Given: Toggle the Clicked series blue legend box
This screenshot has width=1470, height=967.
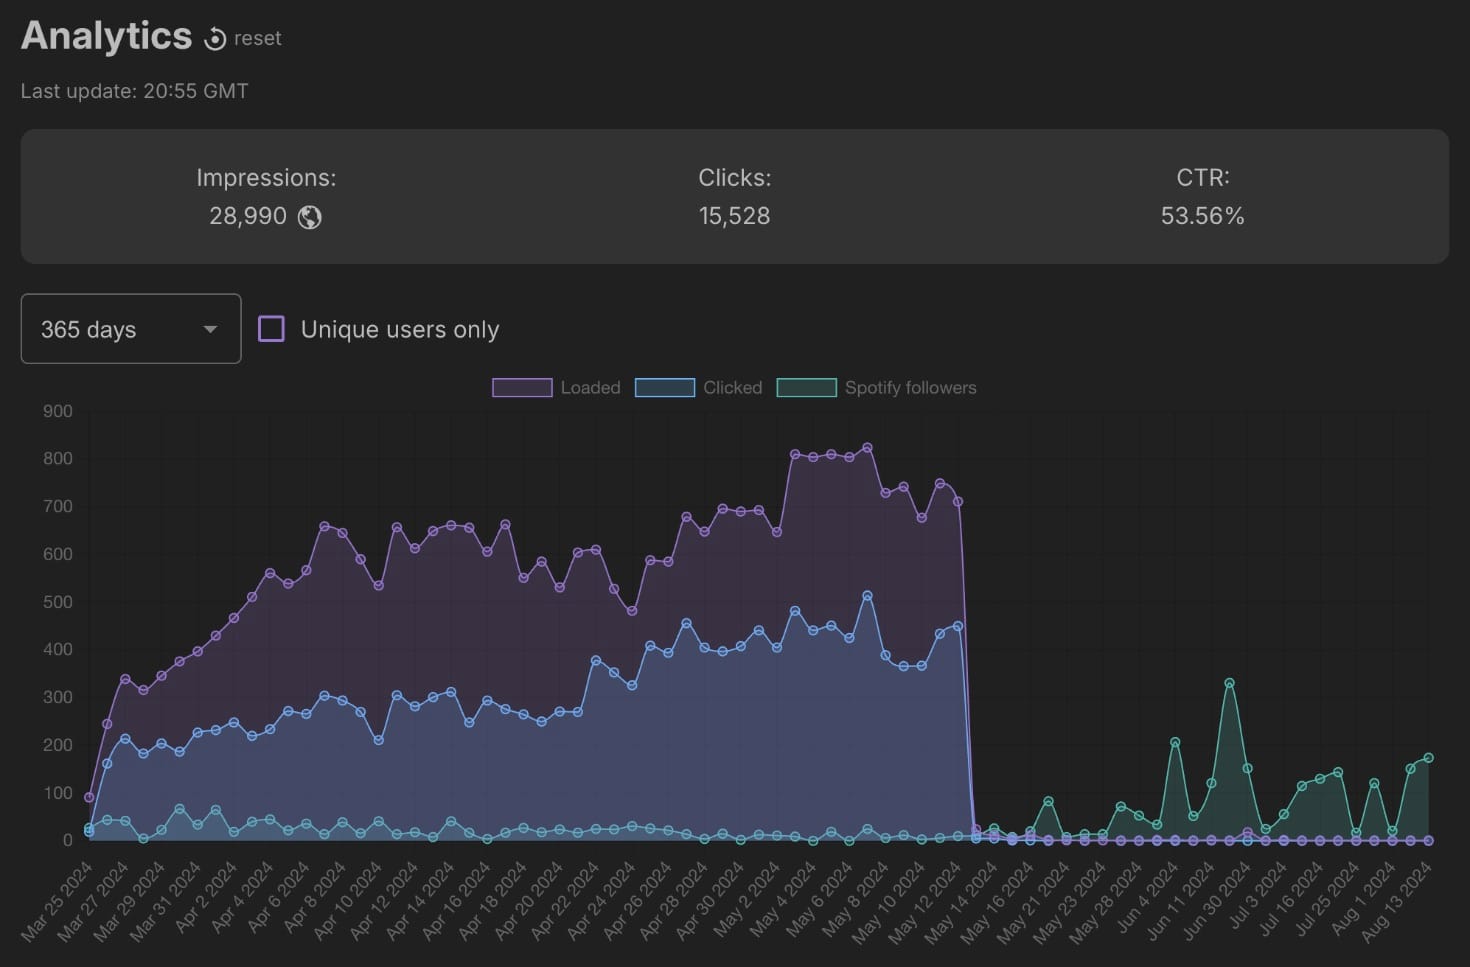Looking at the screenshot, I should (665, 388).
